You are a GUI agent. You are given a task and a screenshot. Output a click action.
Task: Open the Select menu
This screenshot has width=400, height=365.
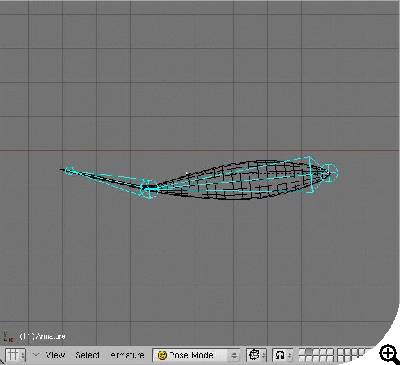[x=87, y=355]
